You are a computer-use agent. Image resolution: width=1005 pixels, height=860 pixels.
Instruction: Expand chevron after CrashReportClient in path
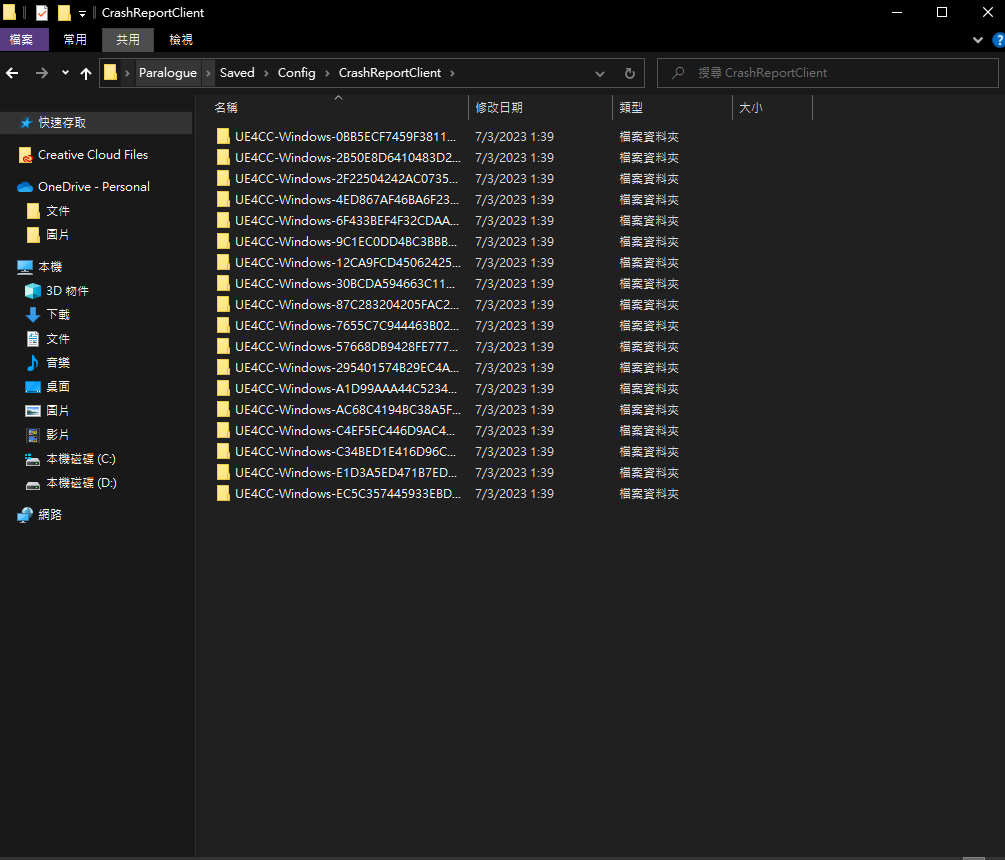[x=452, y=73]
